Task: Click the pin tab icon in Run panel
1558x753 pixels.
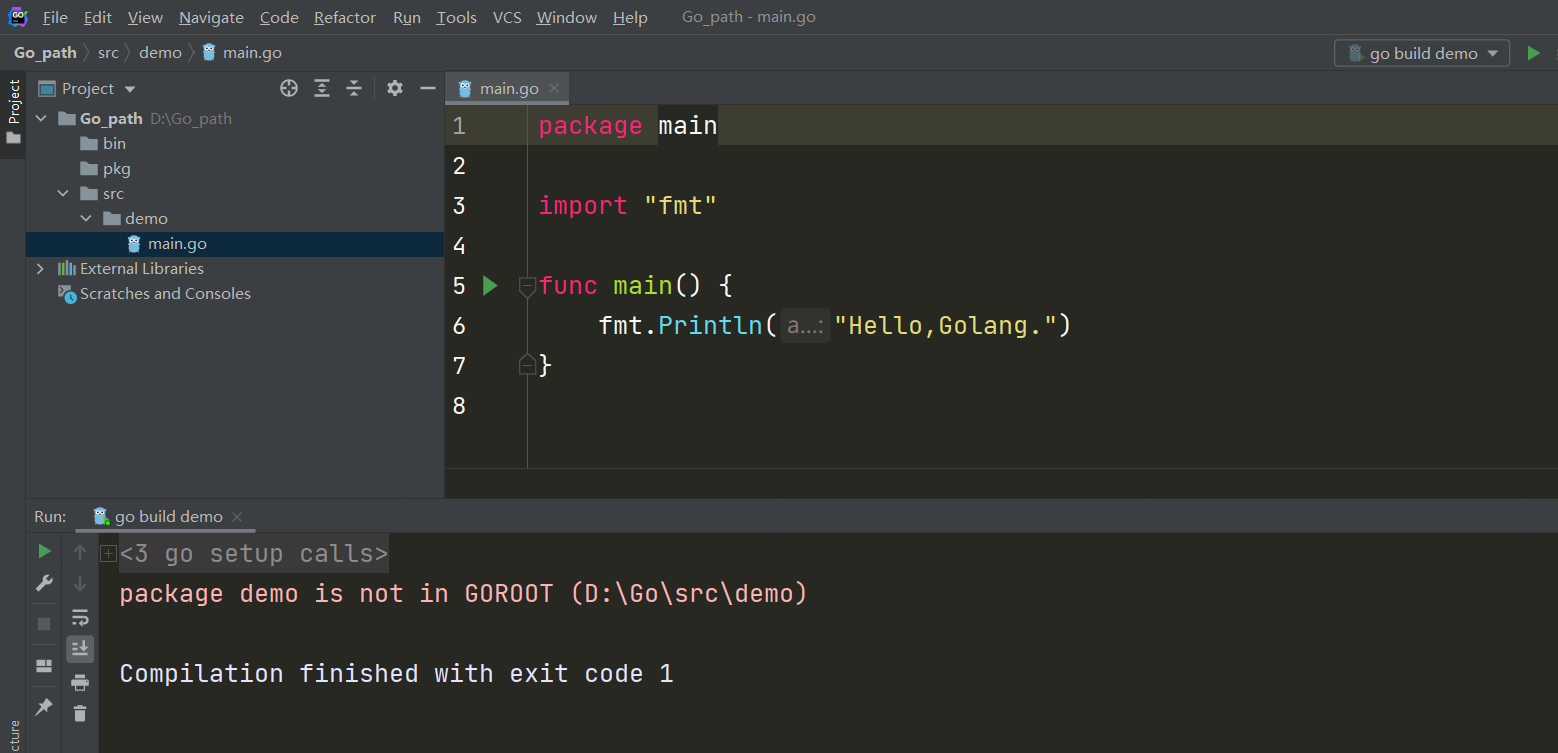Action: coord(44,707)
